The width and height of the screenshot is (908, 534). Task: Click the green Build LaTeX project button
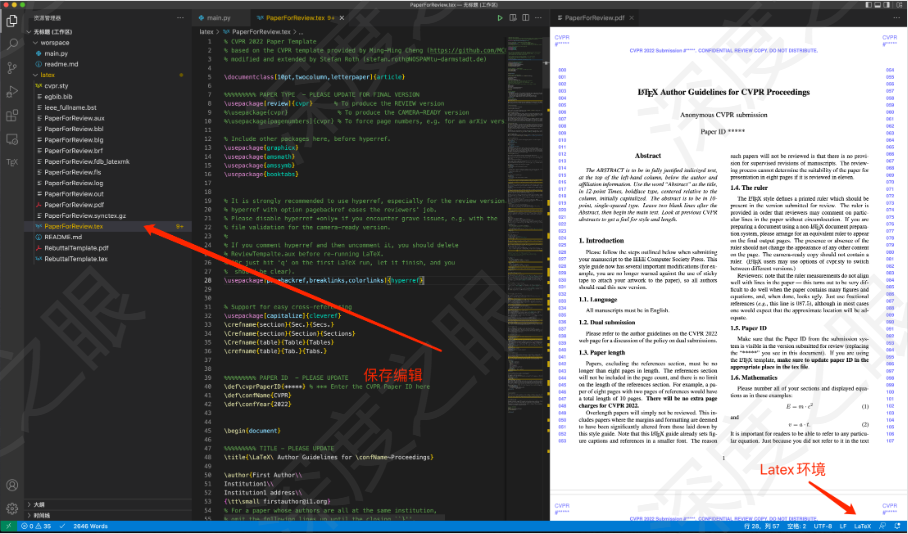[499, 18]
